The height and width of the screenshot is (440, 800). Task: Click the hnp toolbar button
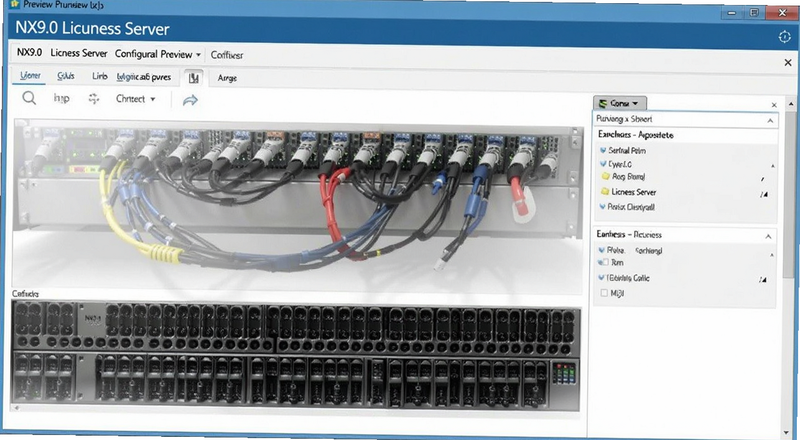tap(61, 98)
